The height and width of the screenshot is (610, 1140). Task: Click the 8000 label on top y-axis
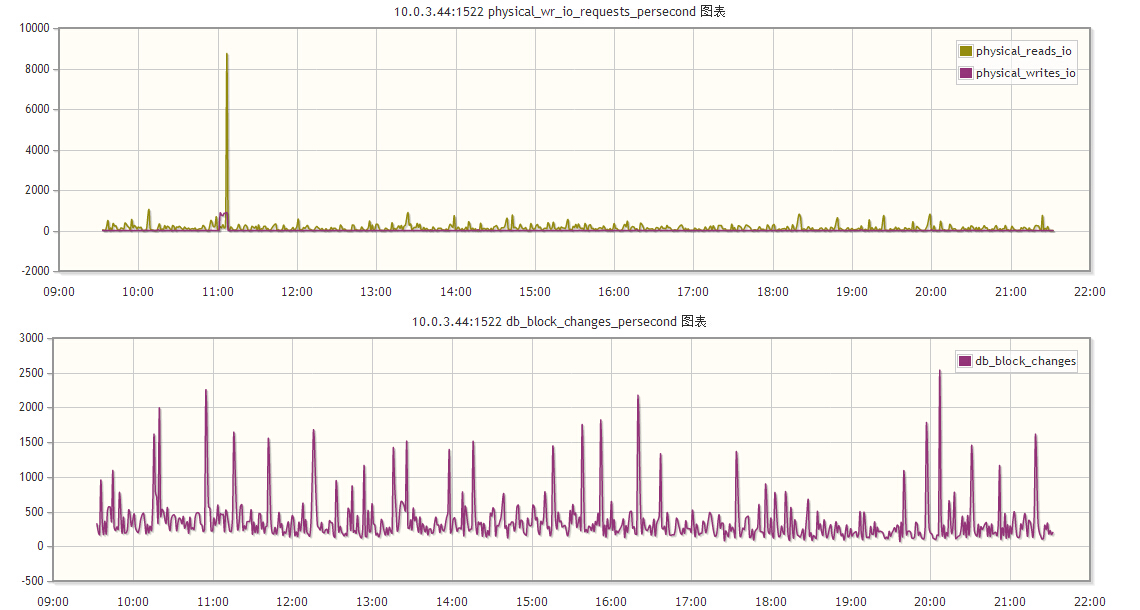pyautogui.click(x=36, y=69)
